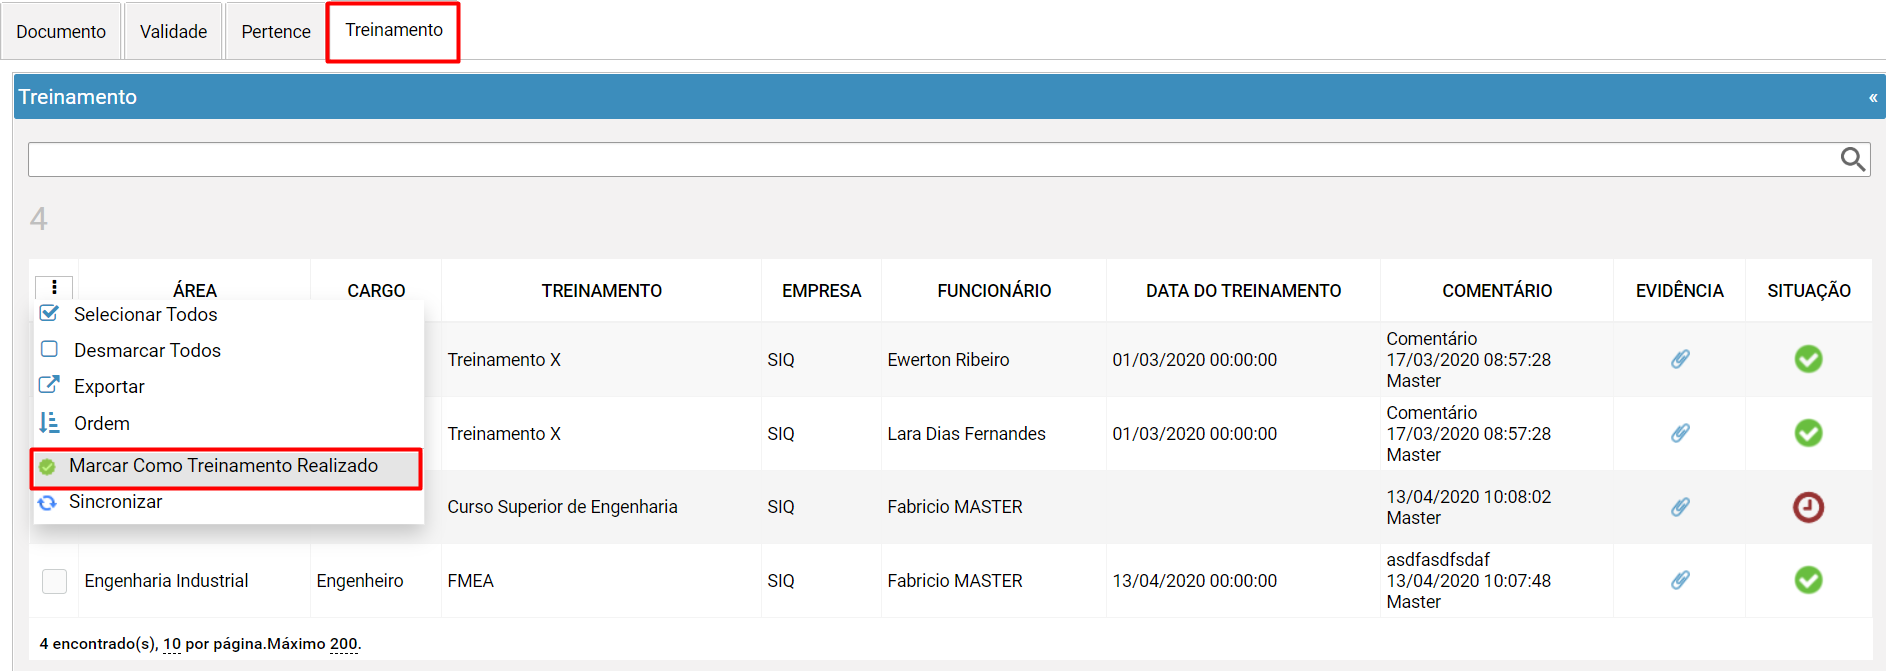
Task: Click the SITUAÇÃO column header
Action: point(1809,291)
